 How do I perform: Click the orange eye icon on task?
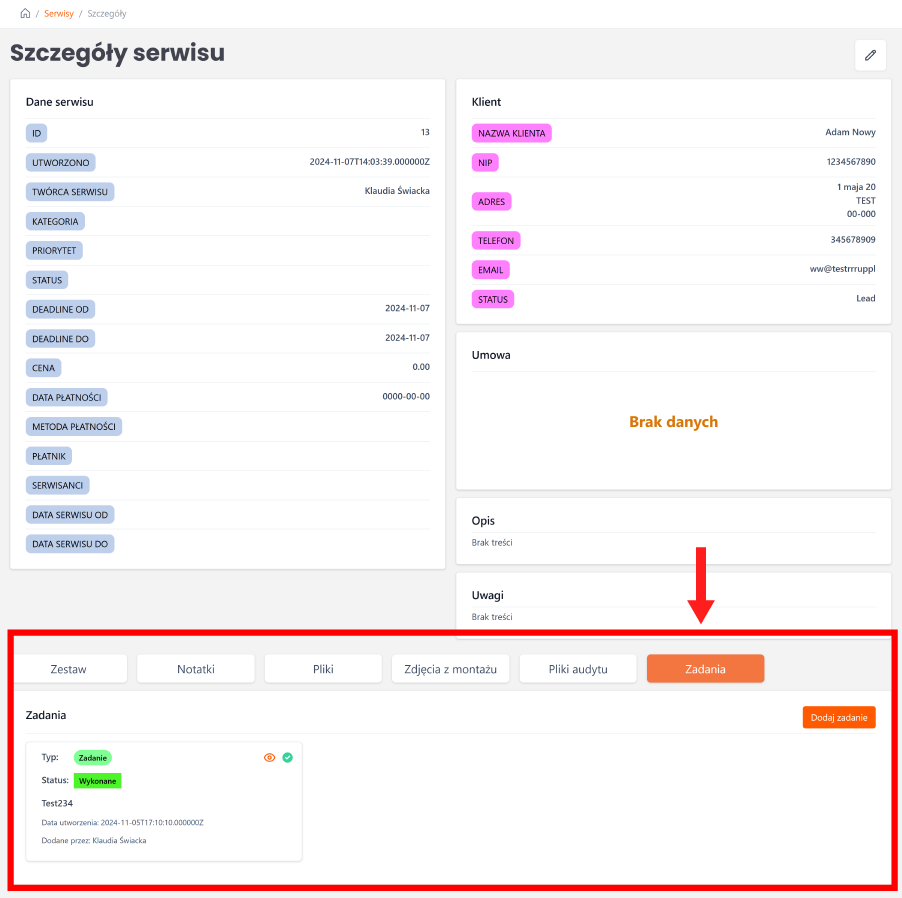(x=269, y=758)
